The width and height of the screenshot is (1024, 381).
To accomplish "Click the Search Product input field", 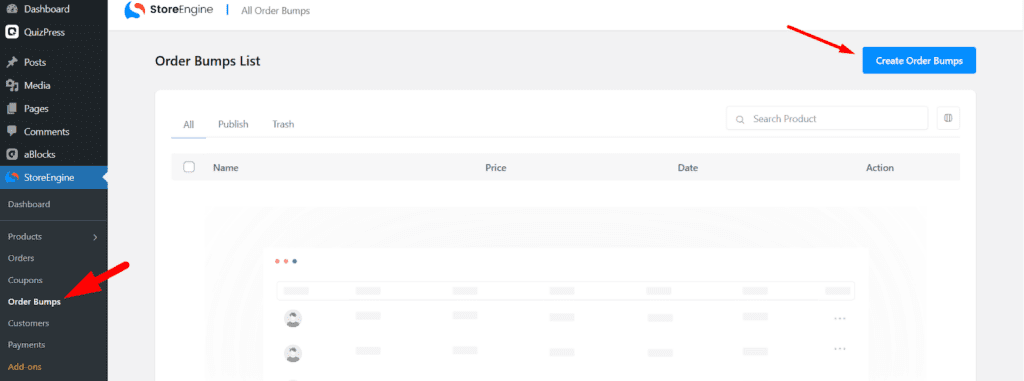I will pos(827,118).
